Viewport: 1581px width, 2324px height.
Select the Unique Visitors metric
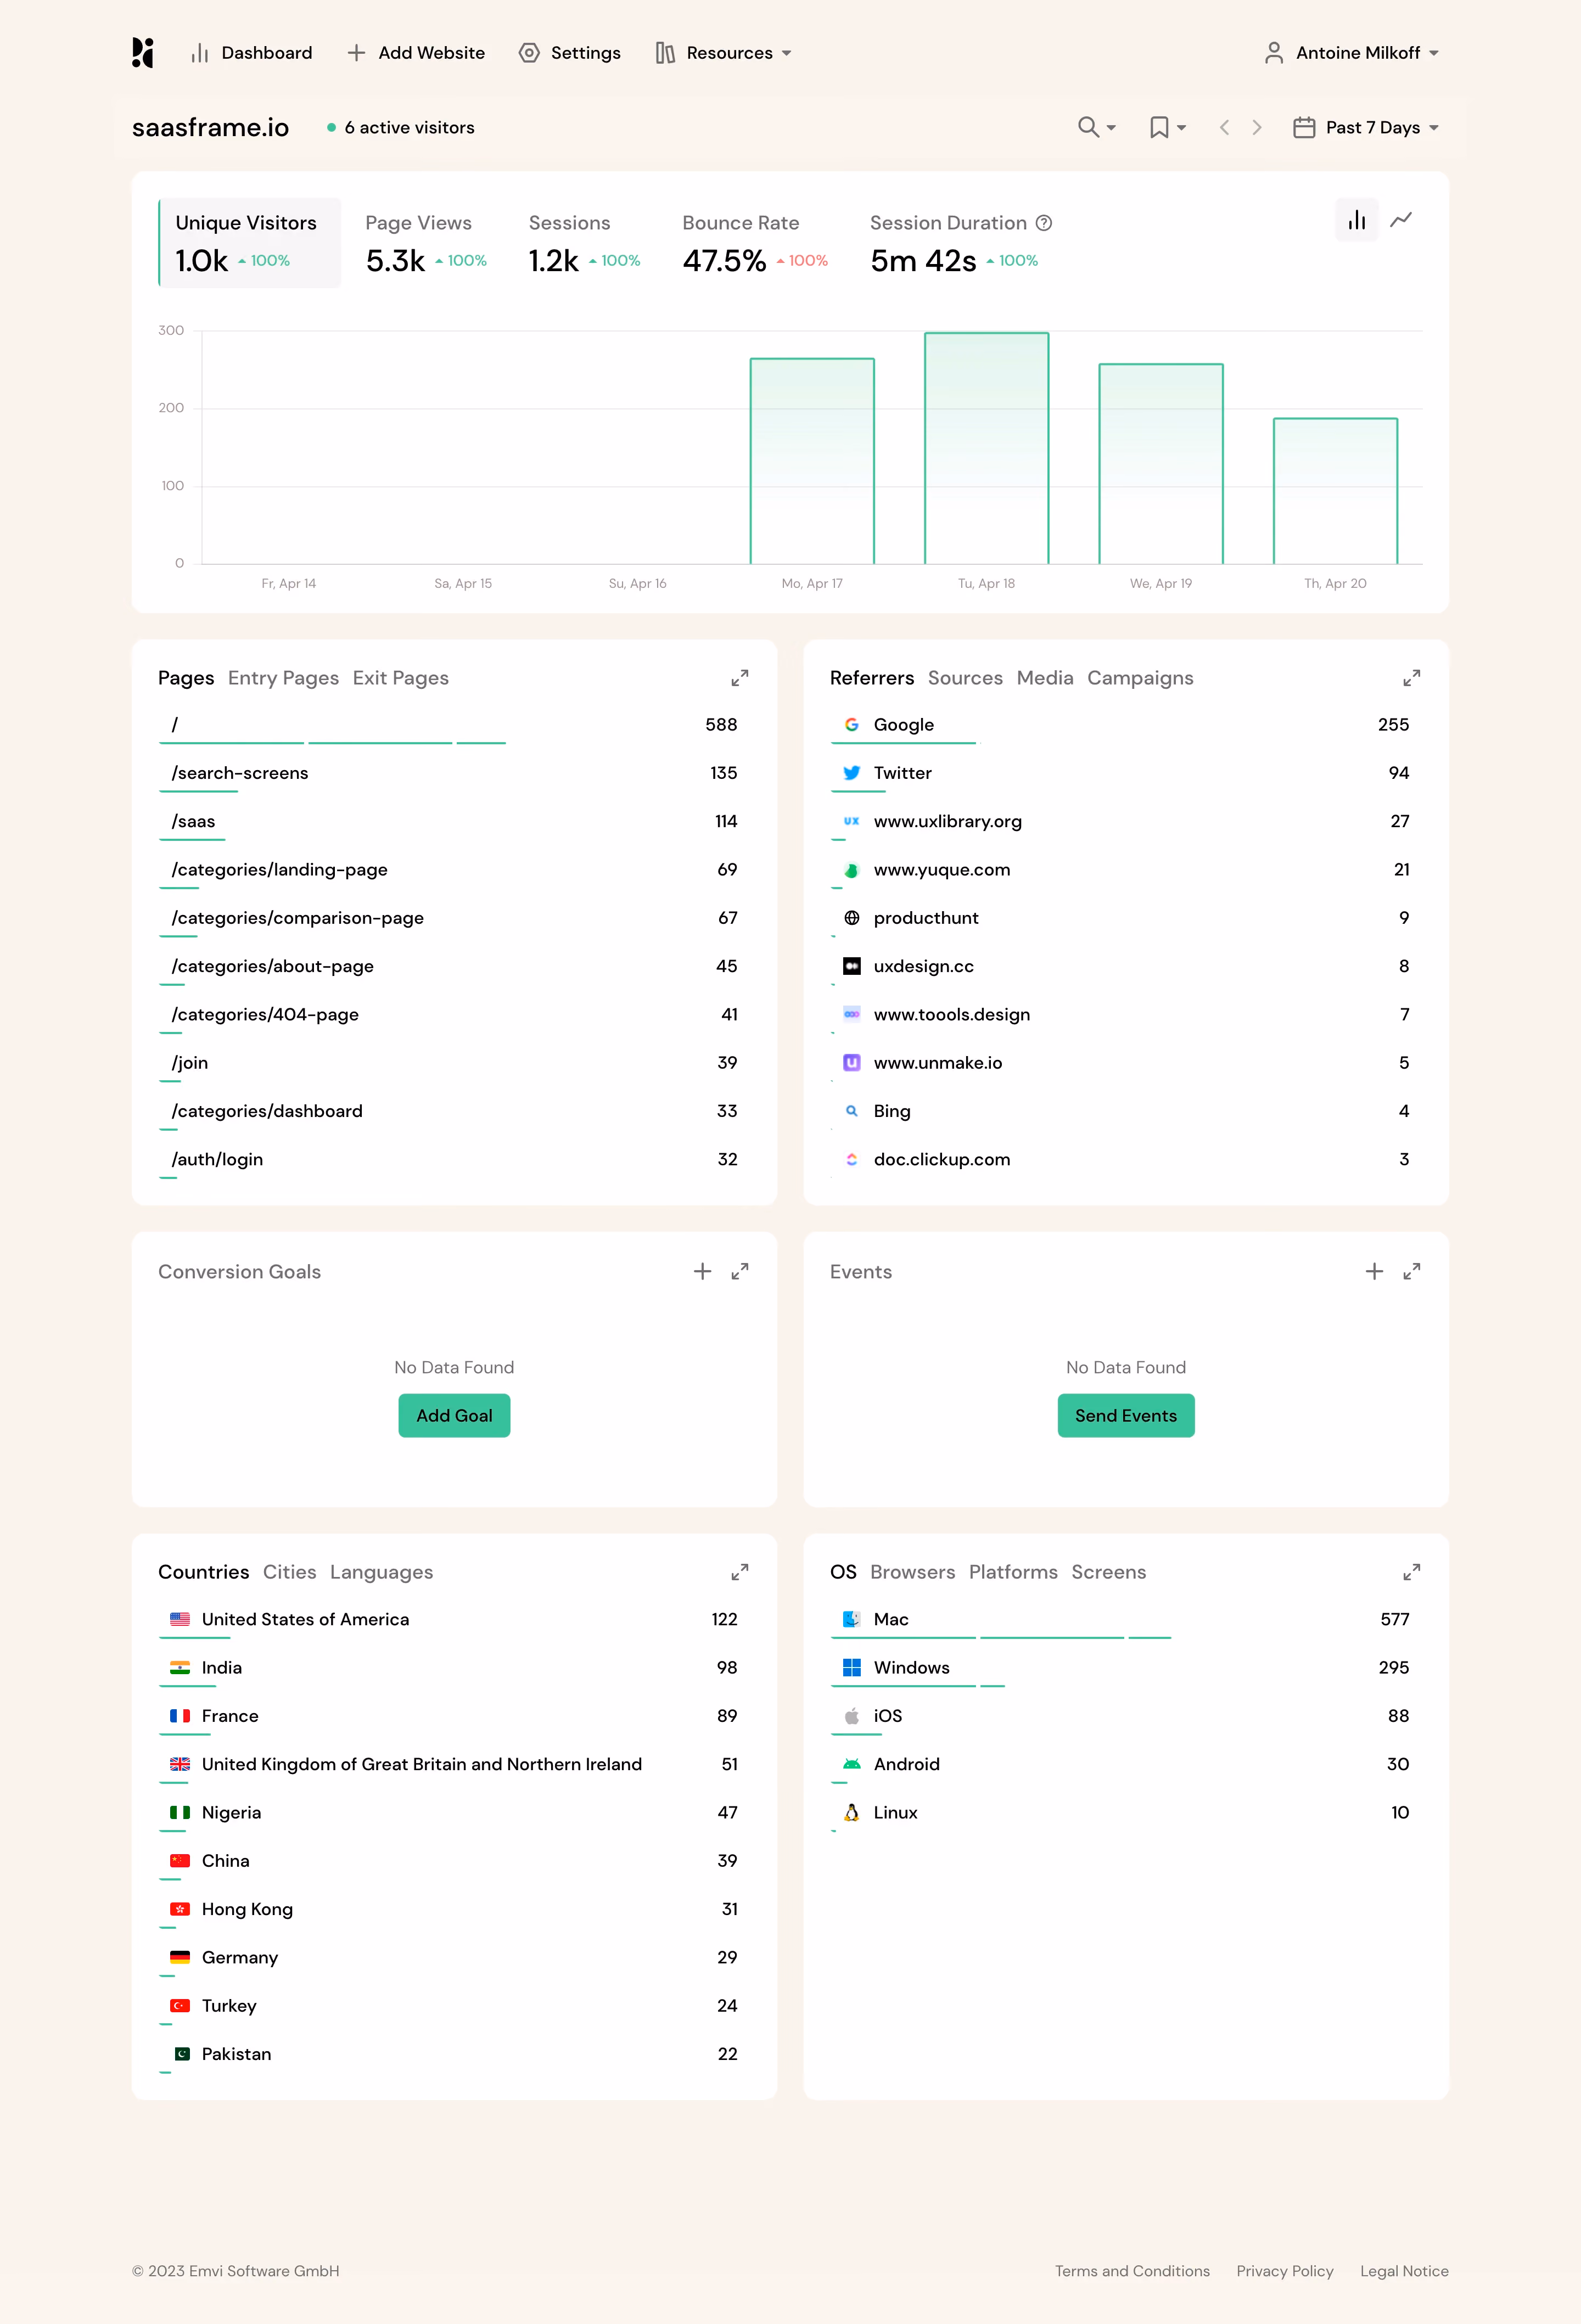250,243
